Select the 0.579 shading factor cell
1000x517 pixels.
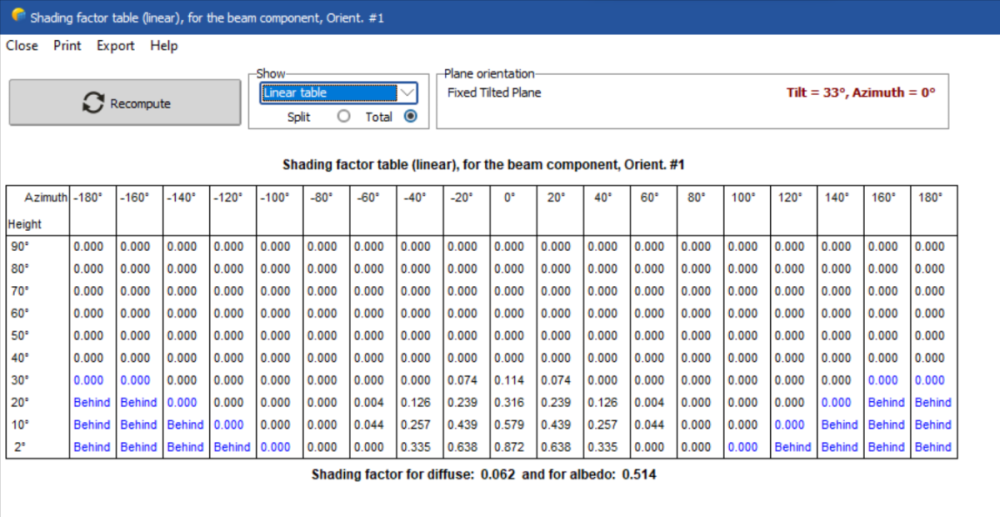click(509, 425)
